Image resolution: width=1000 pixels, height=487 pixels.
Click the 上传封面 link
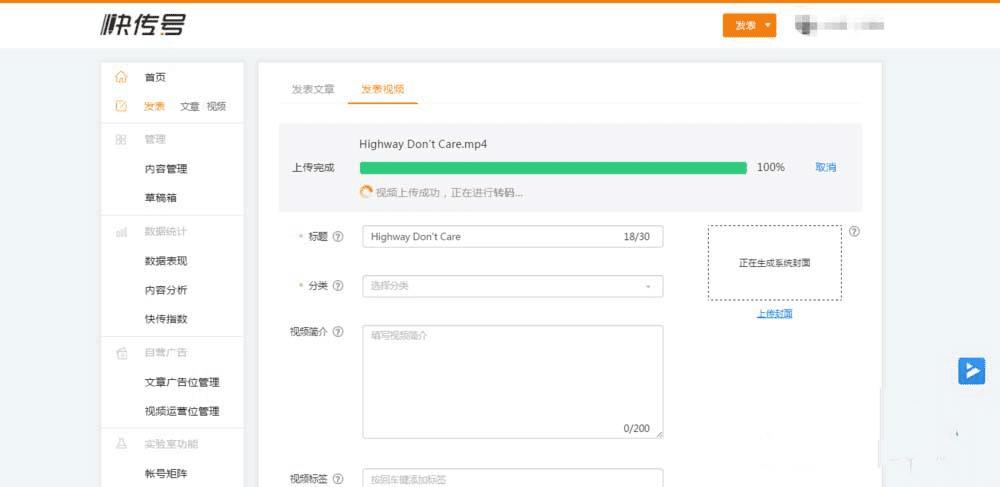(774, 313)
